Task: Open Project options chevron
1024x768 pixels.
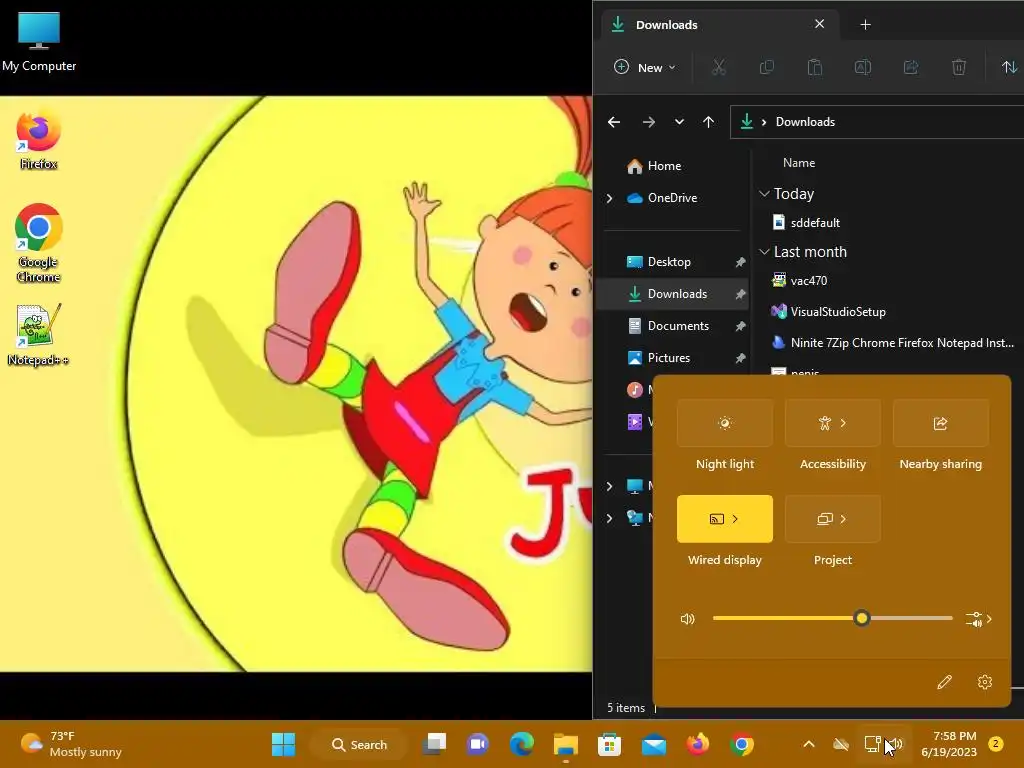Action: [843, 519]
